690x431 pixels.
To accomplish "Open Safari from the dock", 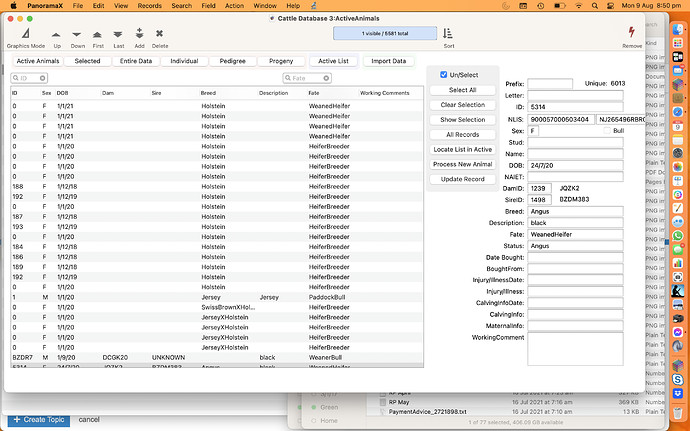I will (678, 112).
